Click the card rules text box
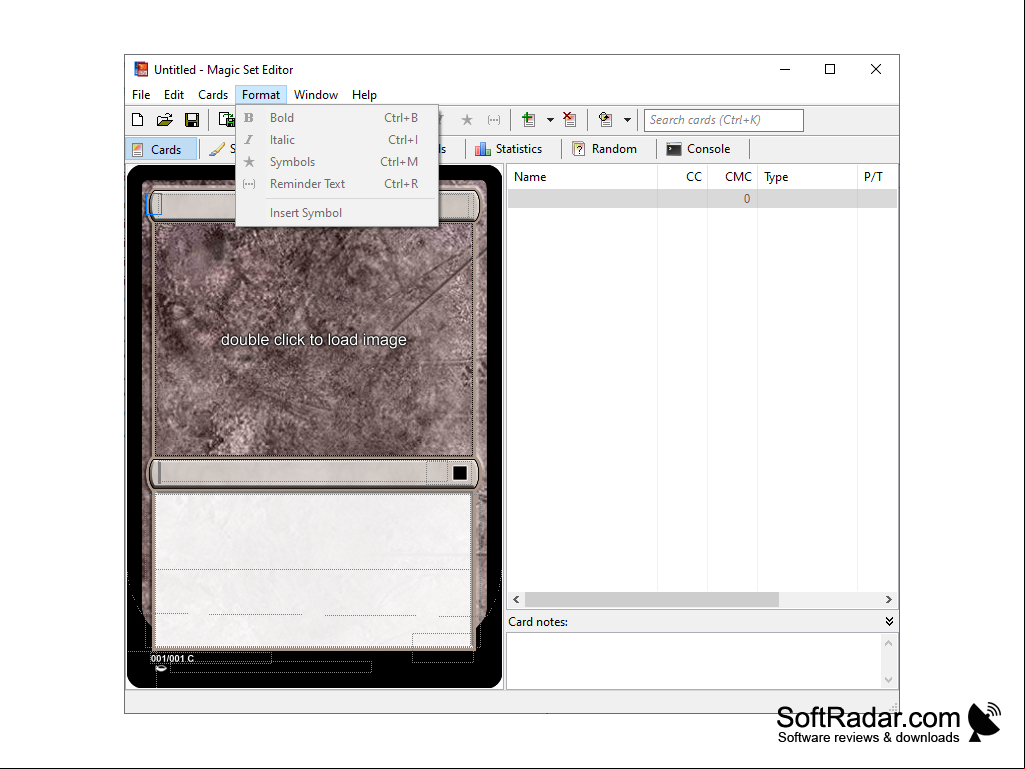 click(313, 531)
